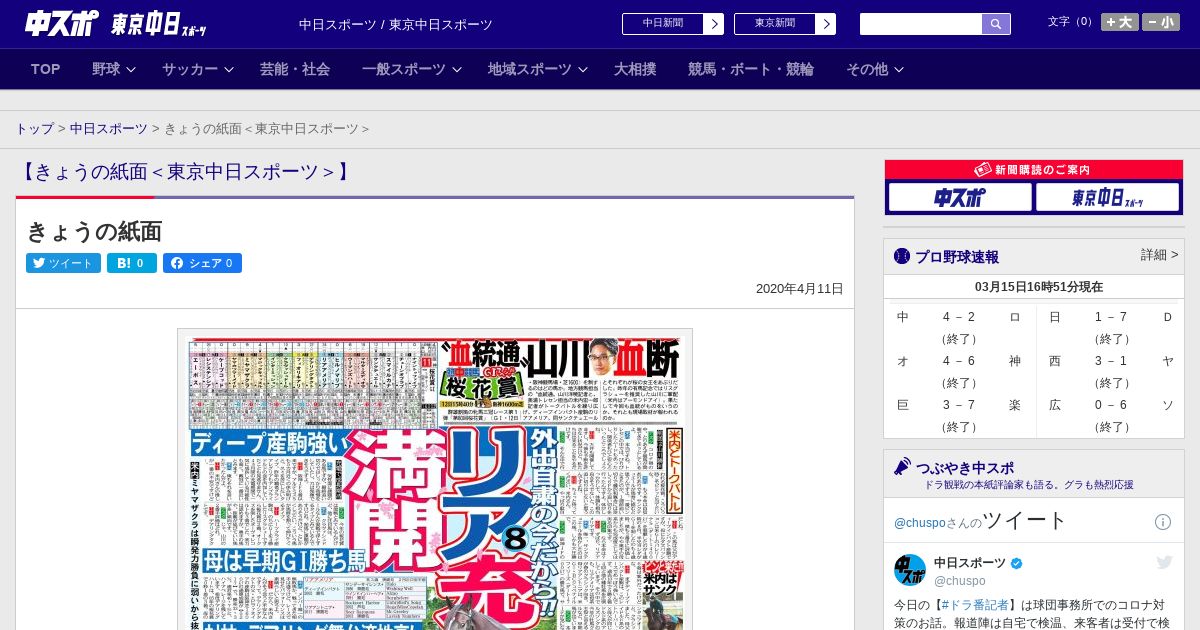The width and height of the screenshot is (1200, 630).
Task: Open the 芸能・社会 menu item
Action: tap(295, 69)
